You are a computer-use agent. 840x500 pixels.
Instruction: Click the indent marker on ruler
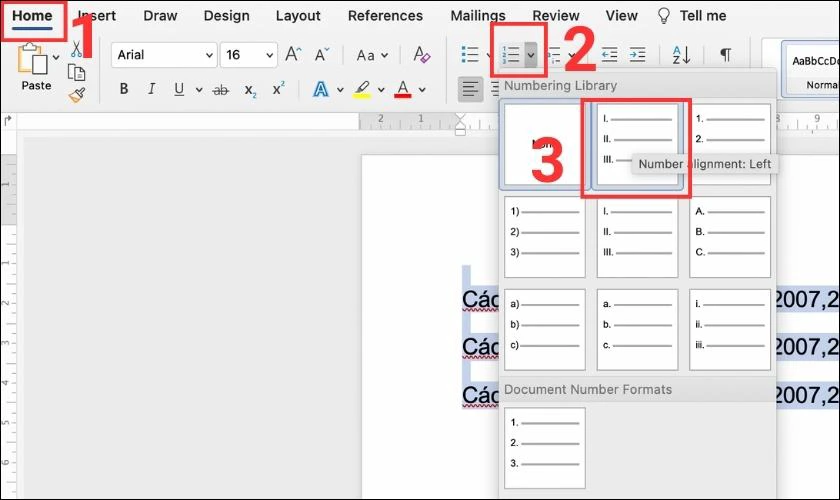pyautogui.click(x=460, y=124)
